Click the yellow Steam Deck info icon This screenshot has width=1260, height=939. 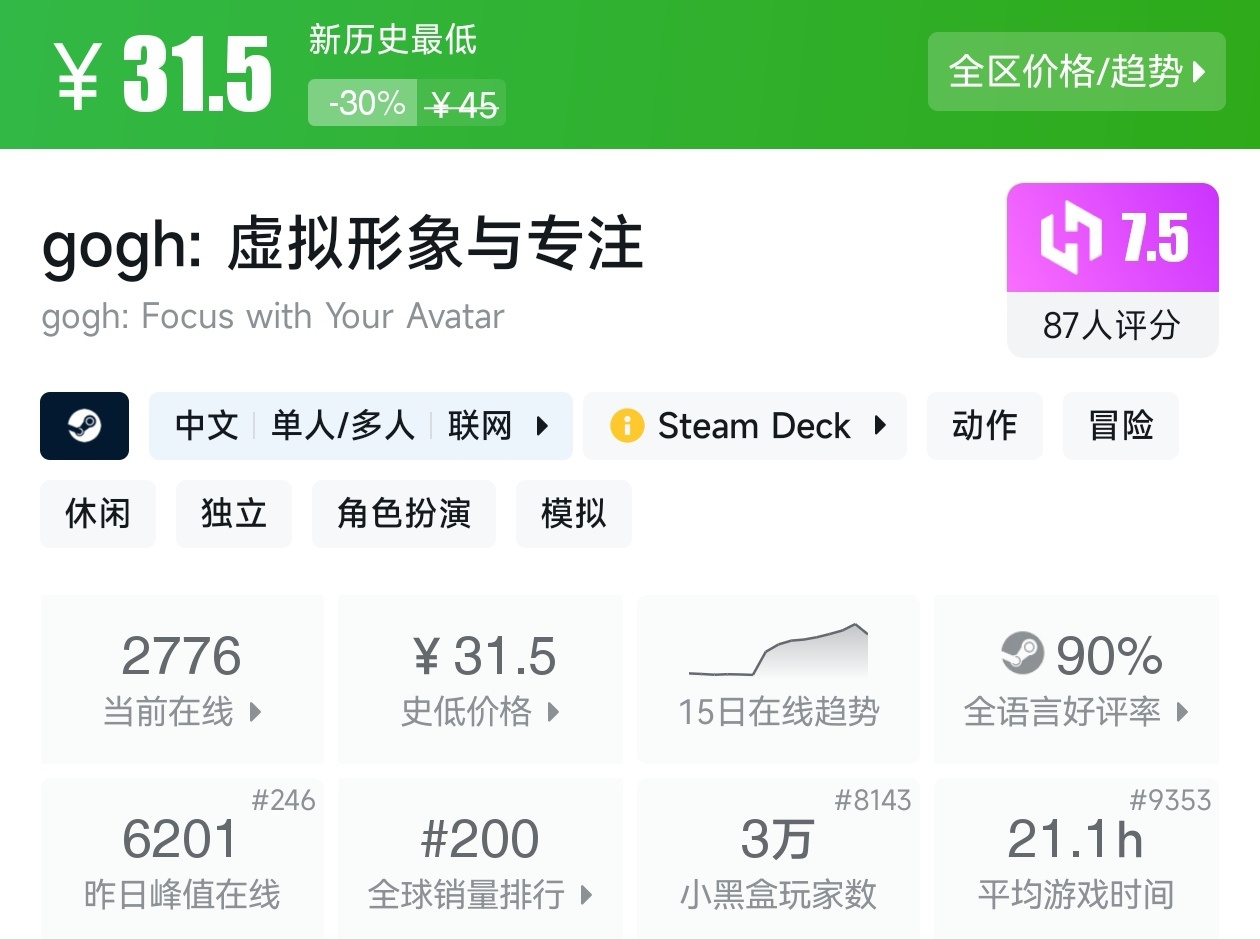[627, 426]
